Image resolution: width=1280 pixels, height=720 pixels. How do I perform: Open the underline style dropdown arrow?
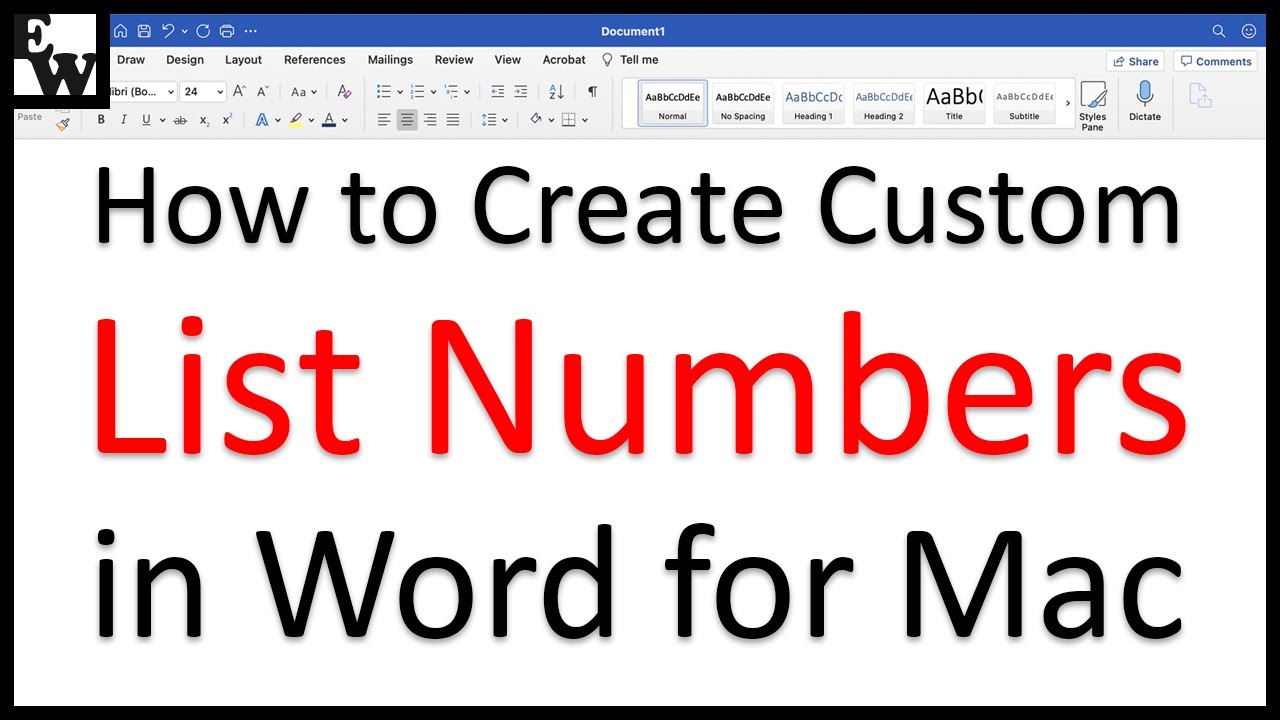point(162,121)
